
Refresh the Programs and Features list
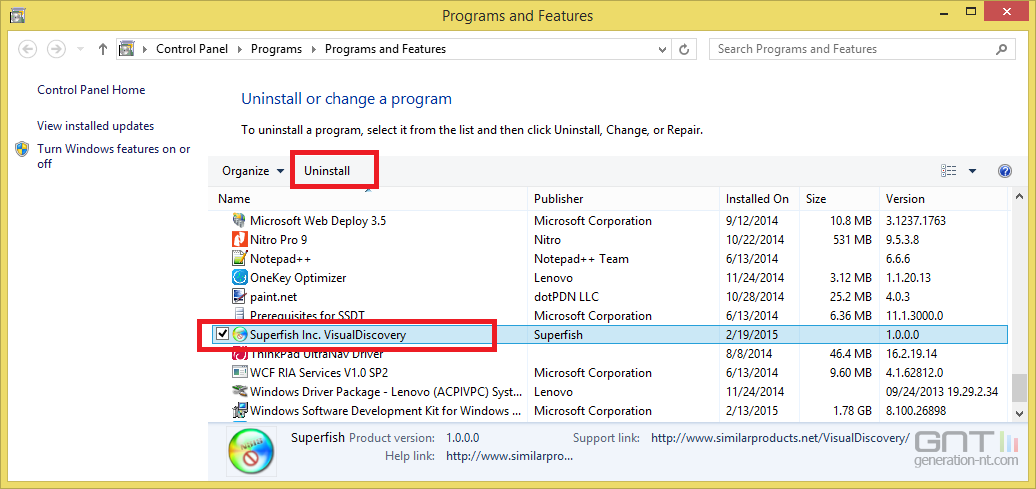(684, 49)
